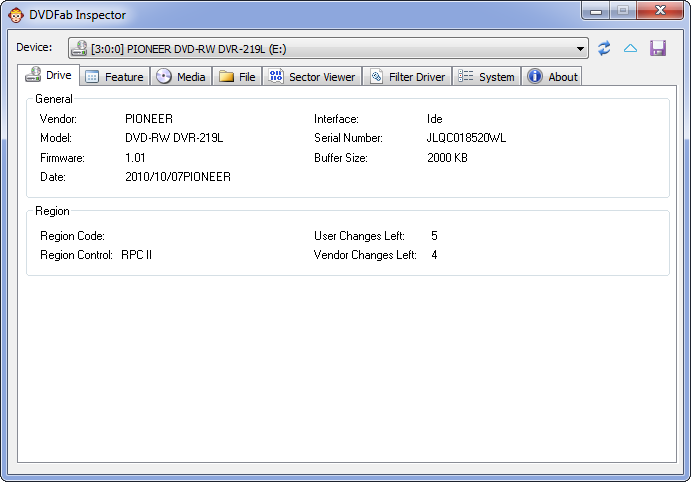Click the purple save floppy icon
The width and height of the screenshot is (691, 482).
pyautogui.click(x=658, y=48)
